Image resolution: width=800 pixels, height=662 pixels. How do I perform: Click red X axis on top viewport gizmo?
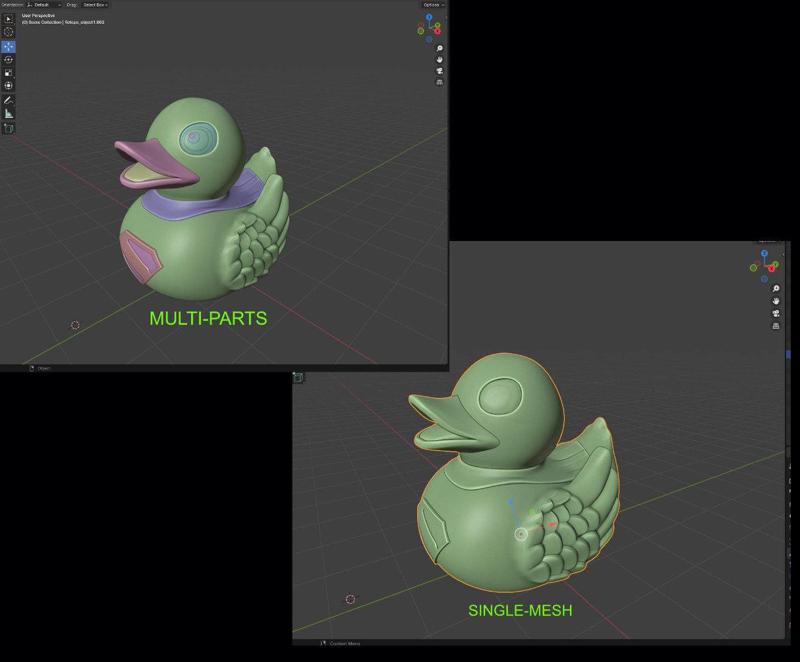point(437,31)
